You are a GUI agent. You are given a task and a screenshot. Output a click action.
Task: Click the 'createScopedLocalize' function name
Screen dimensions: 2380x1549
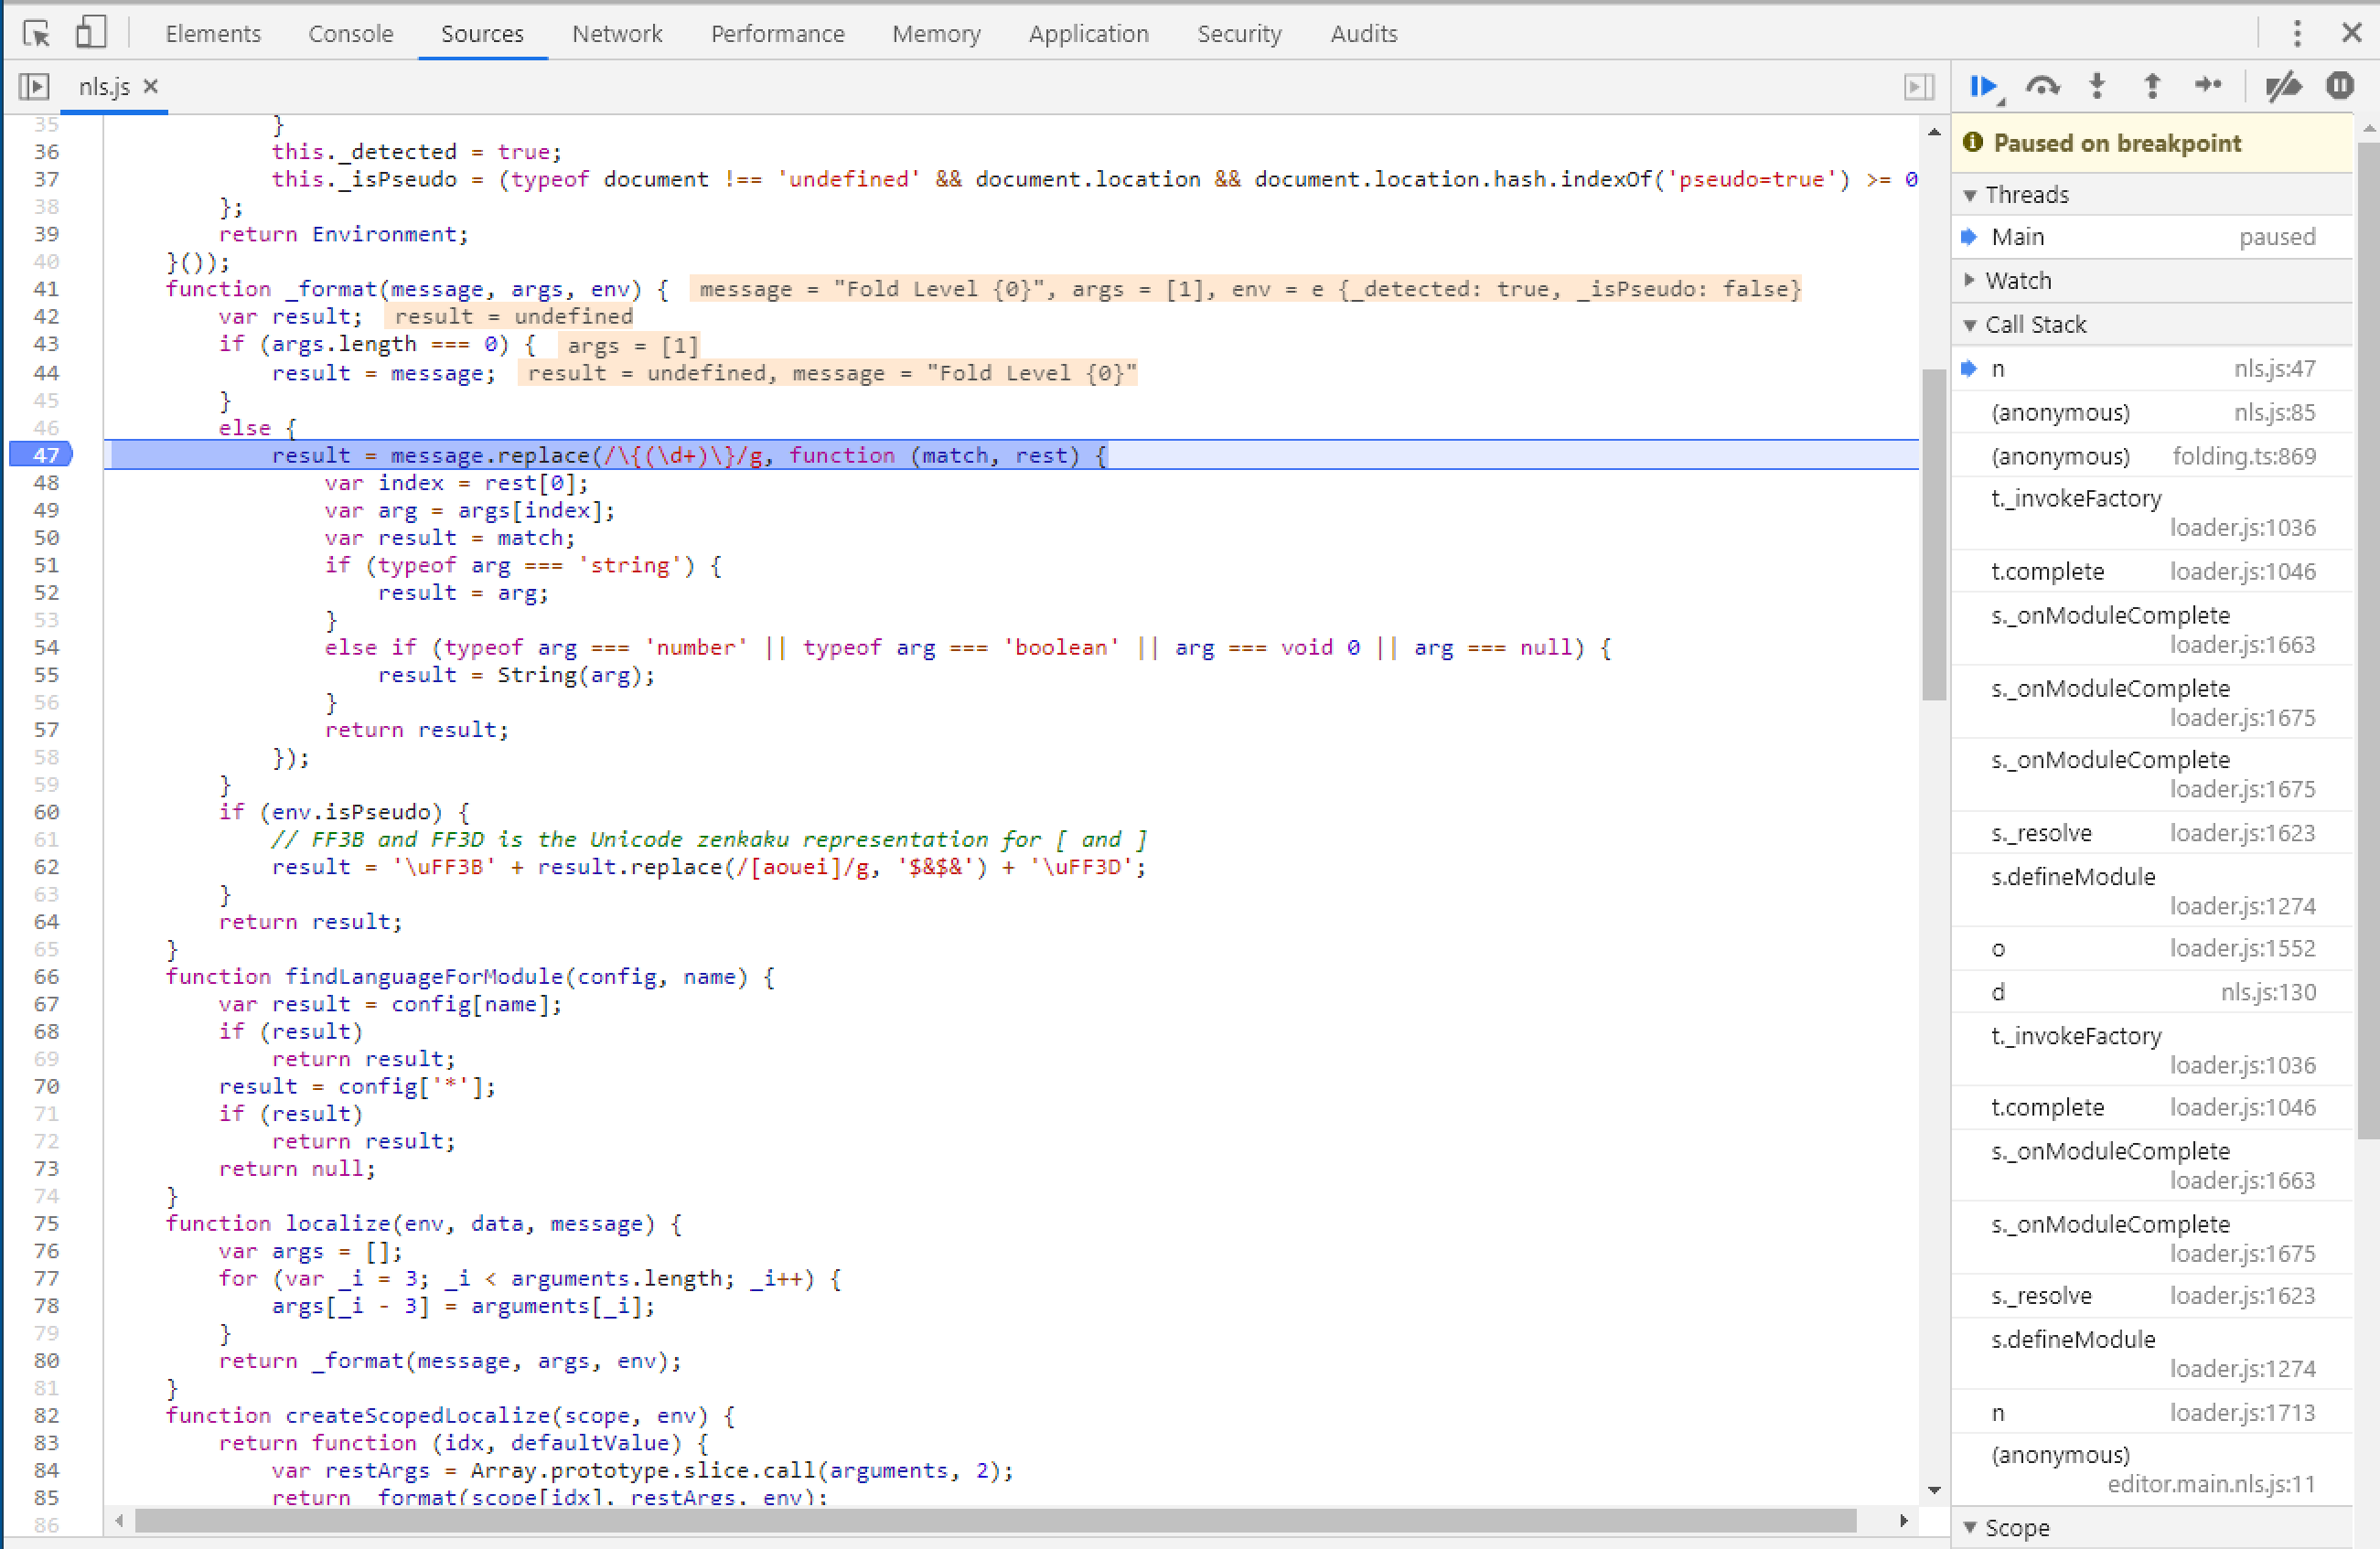click(x=418, y=1415)
